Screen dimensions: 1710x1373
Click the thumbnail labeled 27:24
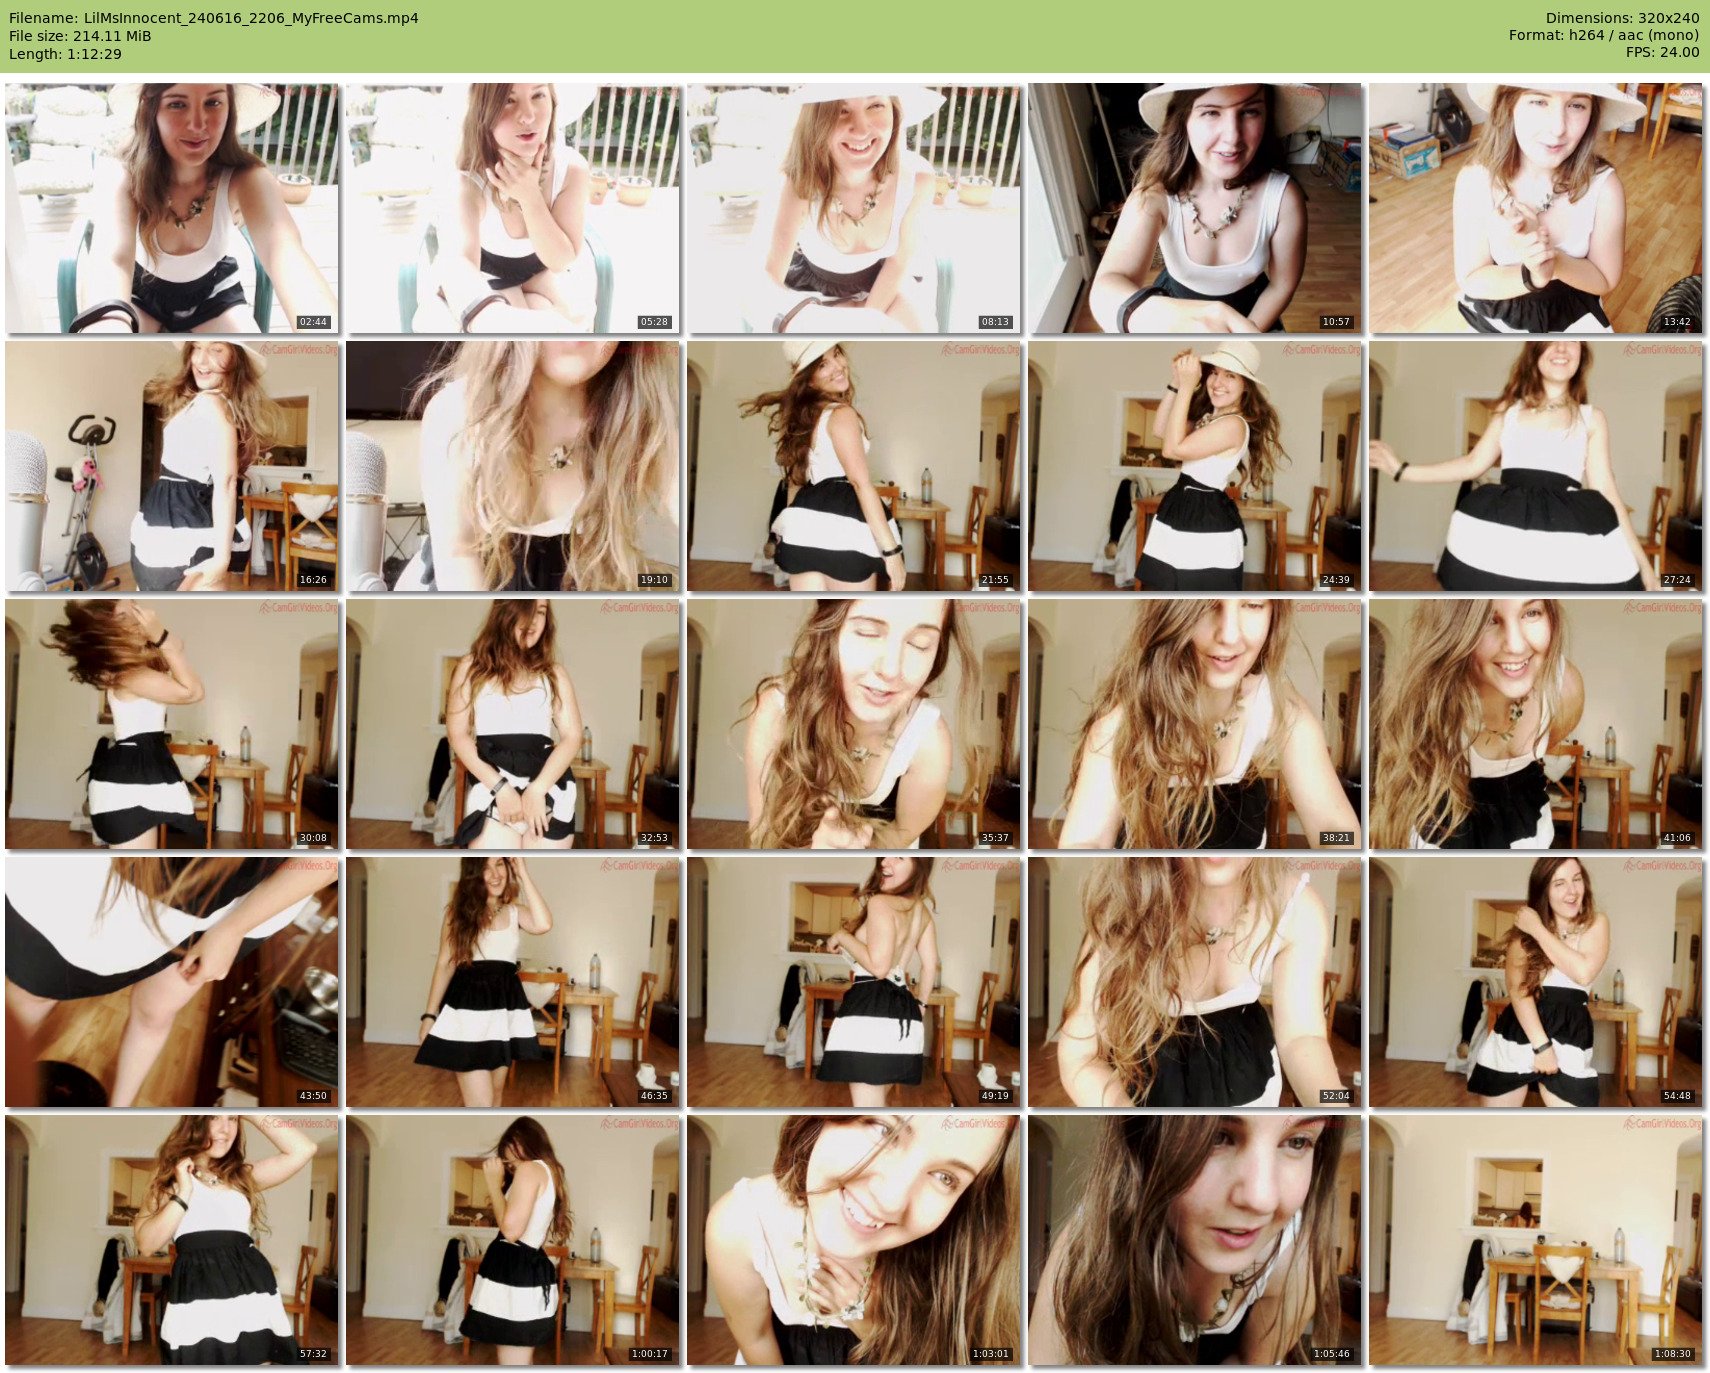(x=1536, y=466)
